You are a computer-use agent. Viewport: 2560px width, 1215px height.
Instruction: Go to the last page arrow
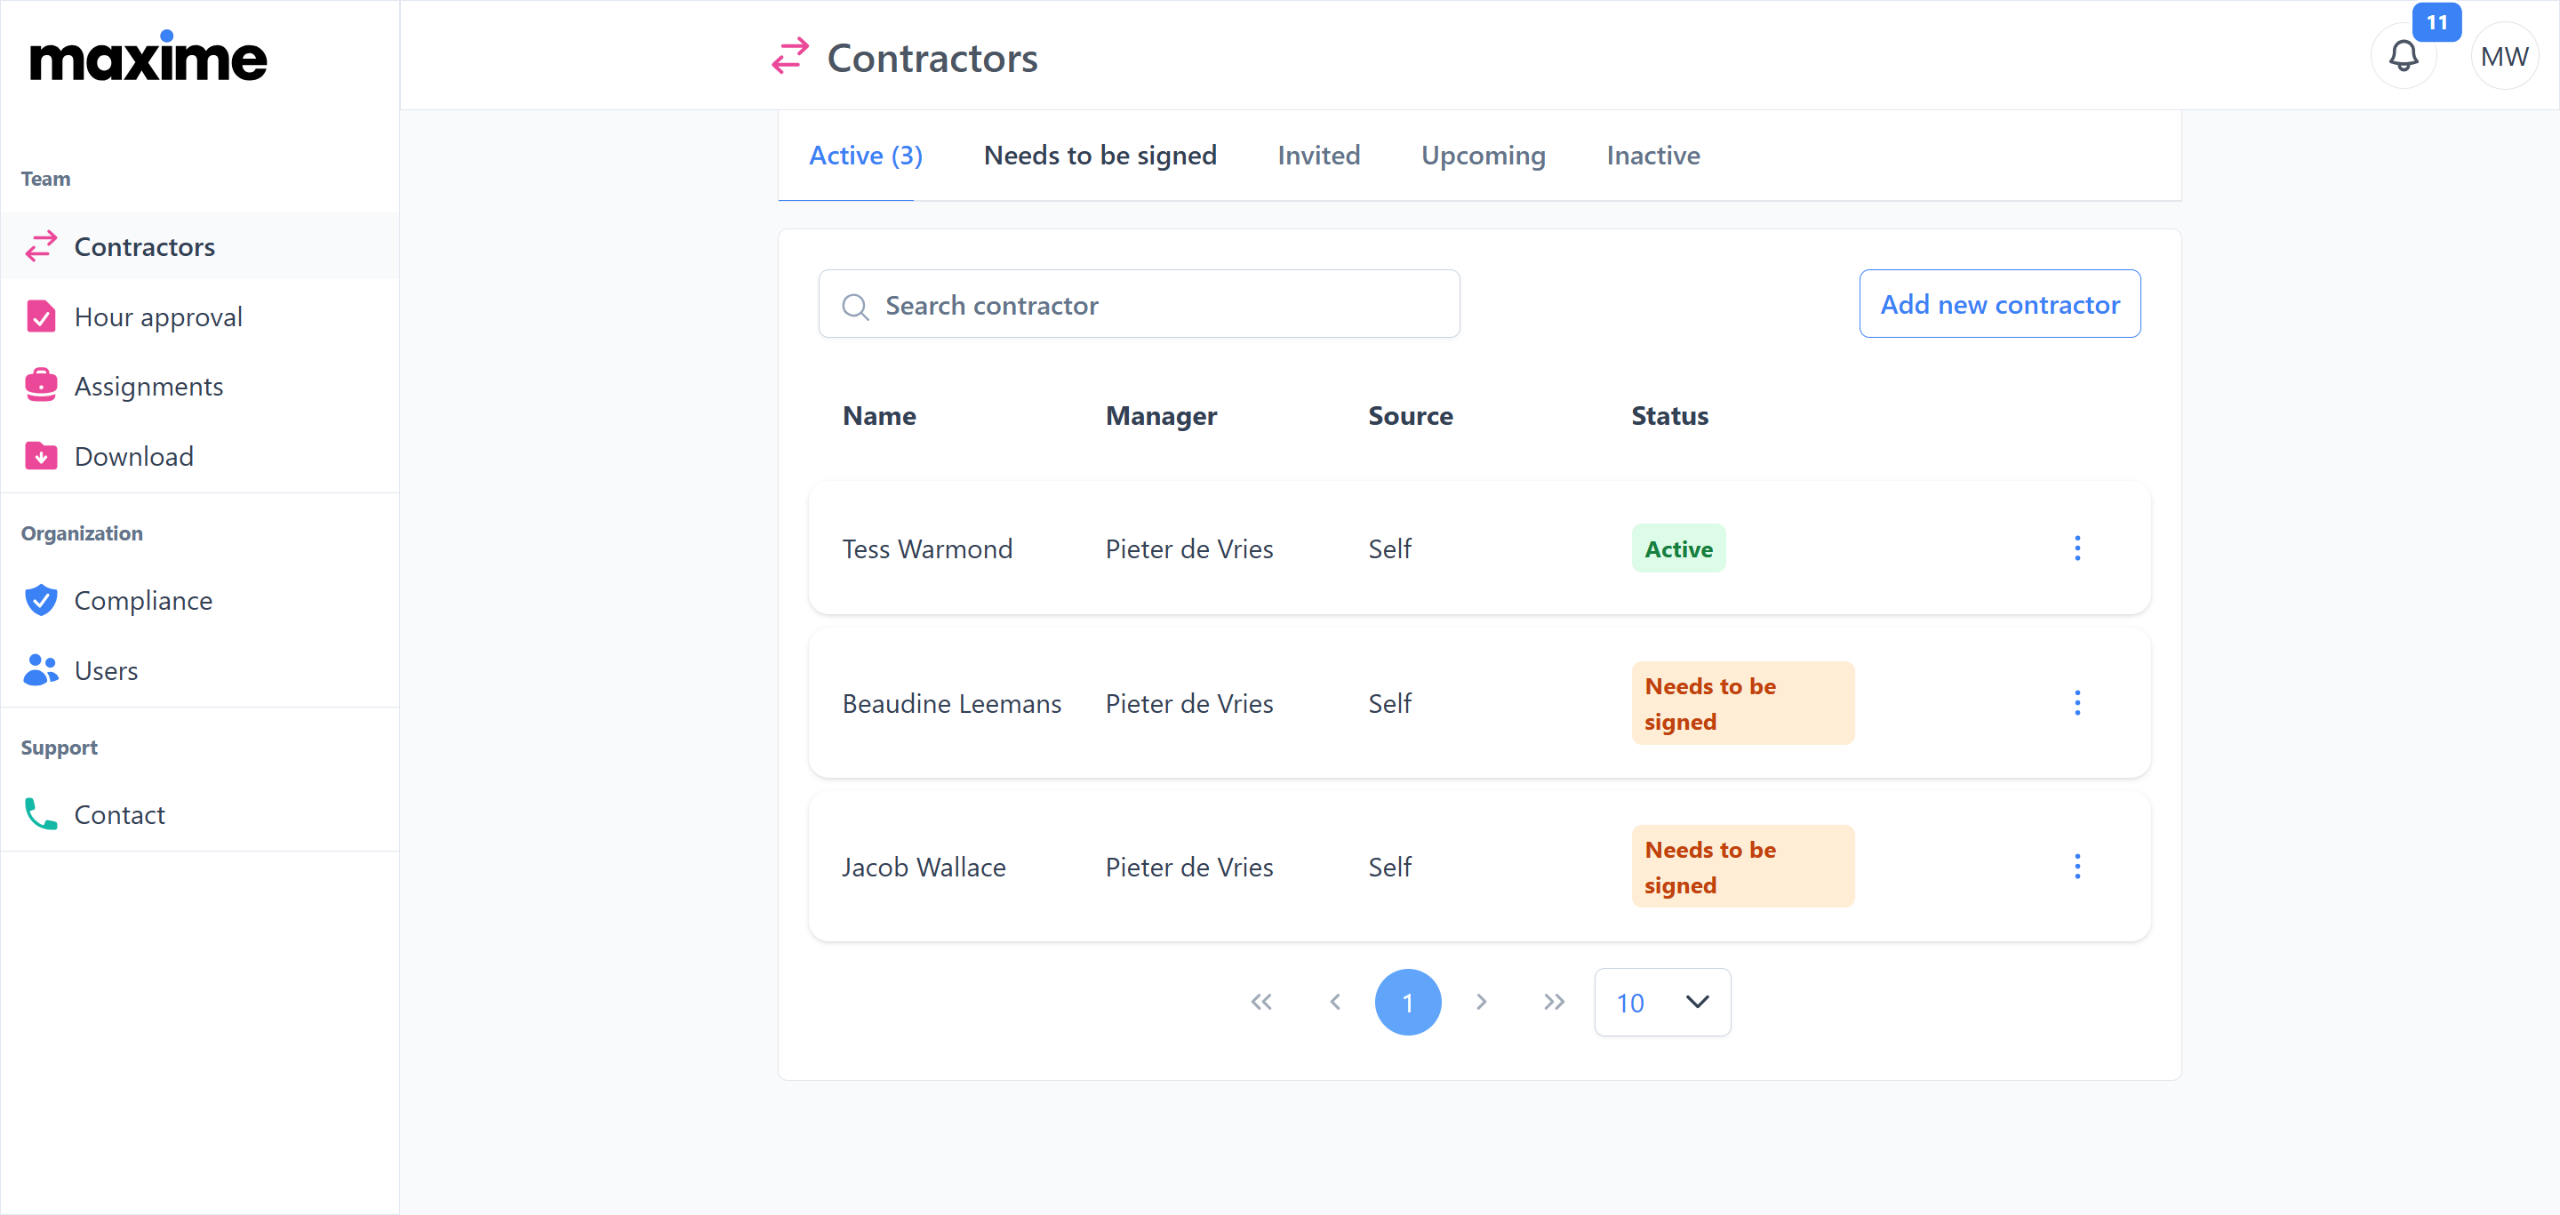(1553, 1002)
